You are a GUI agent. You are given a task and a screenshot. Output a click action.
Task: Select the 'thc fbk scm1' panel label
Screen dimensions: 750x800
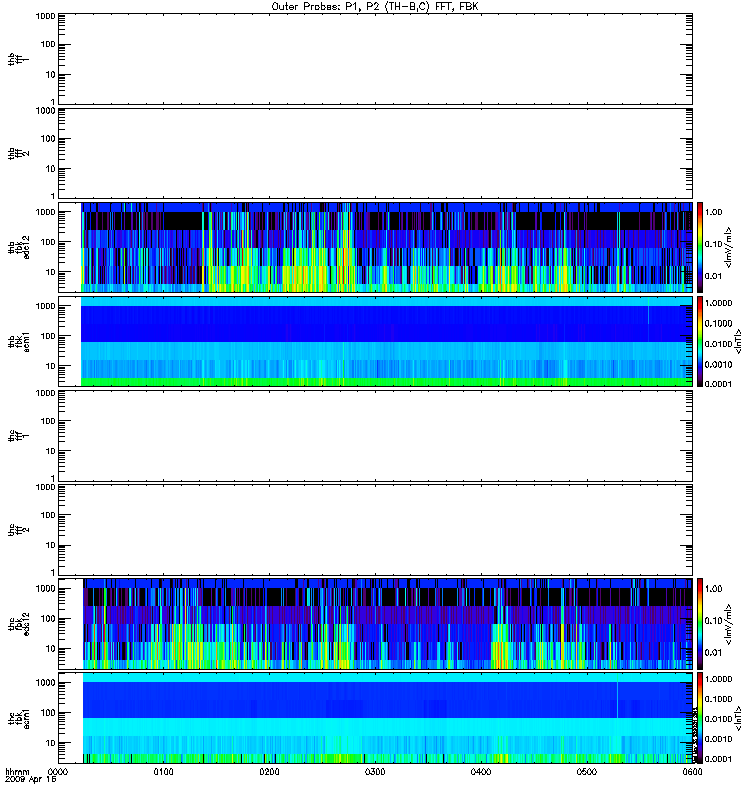point(18,718)
